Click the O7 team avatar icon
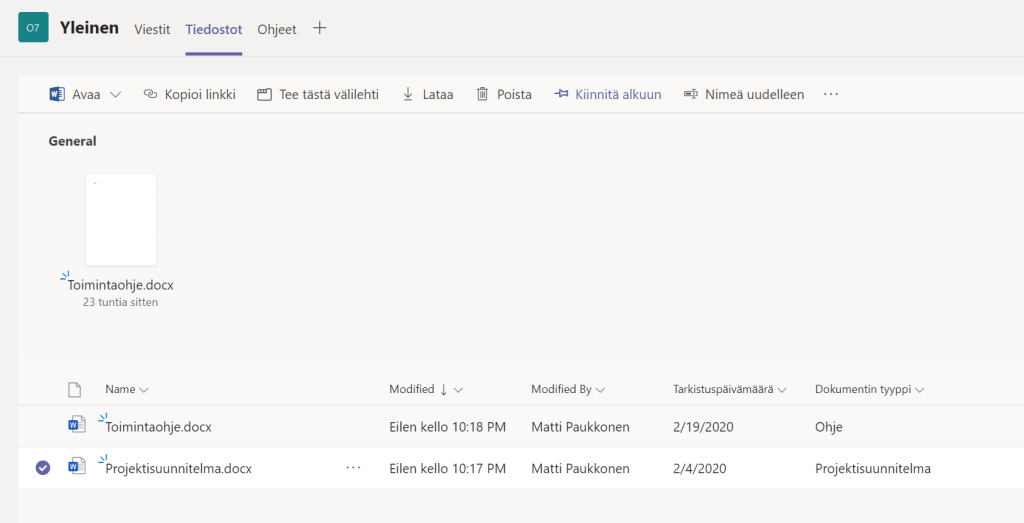1024x523 pixels. pos(33,28)
